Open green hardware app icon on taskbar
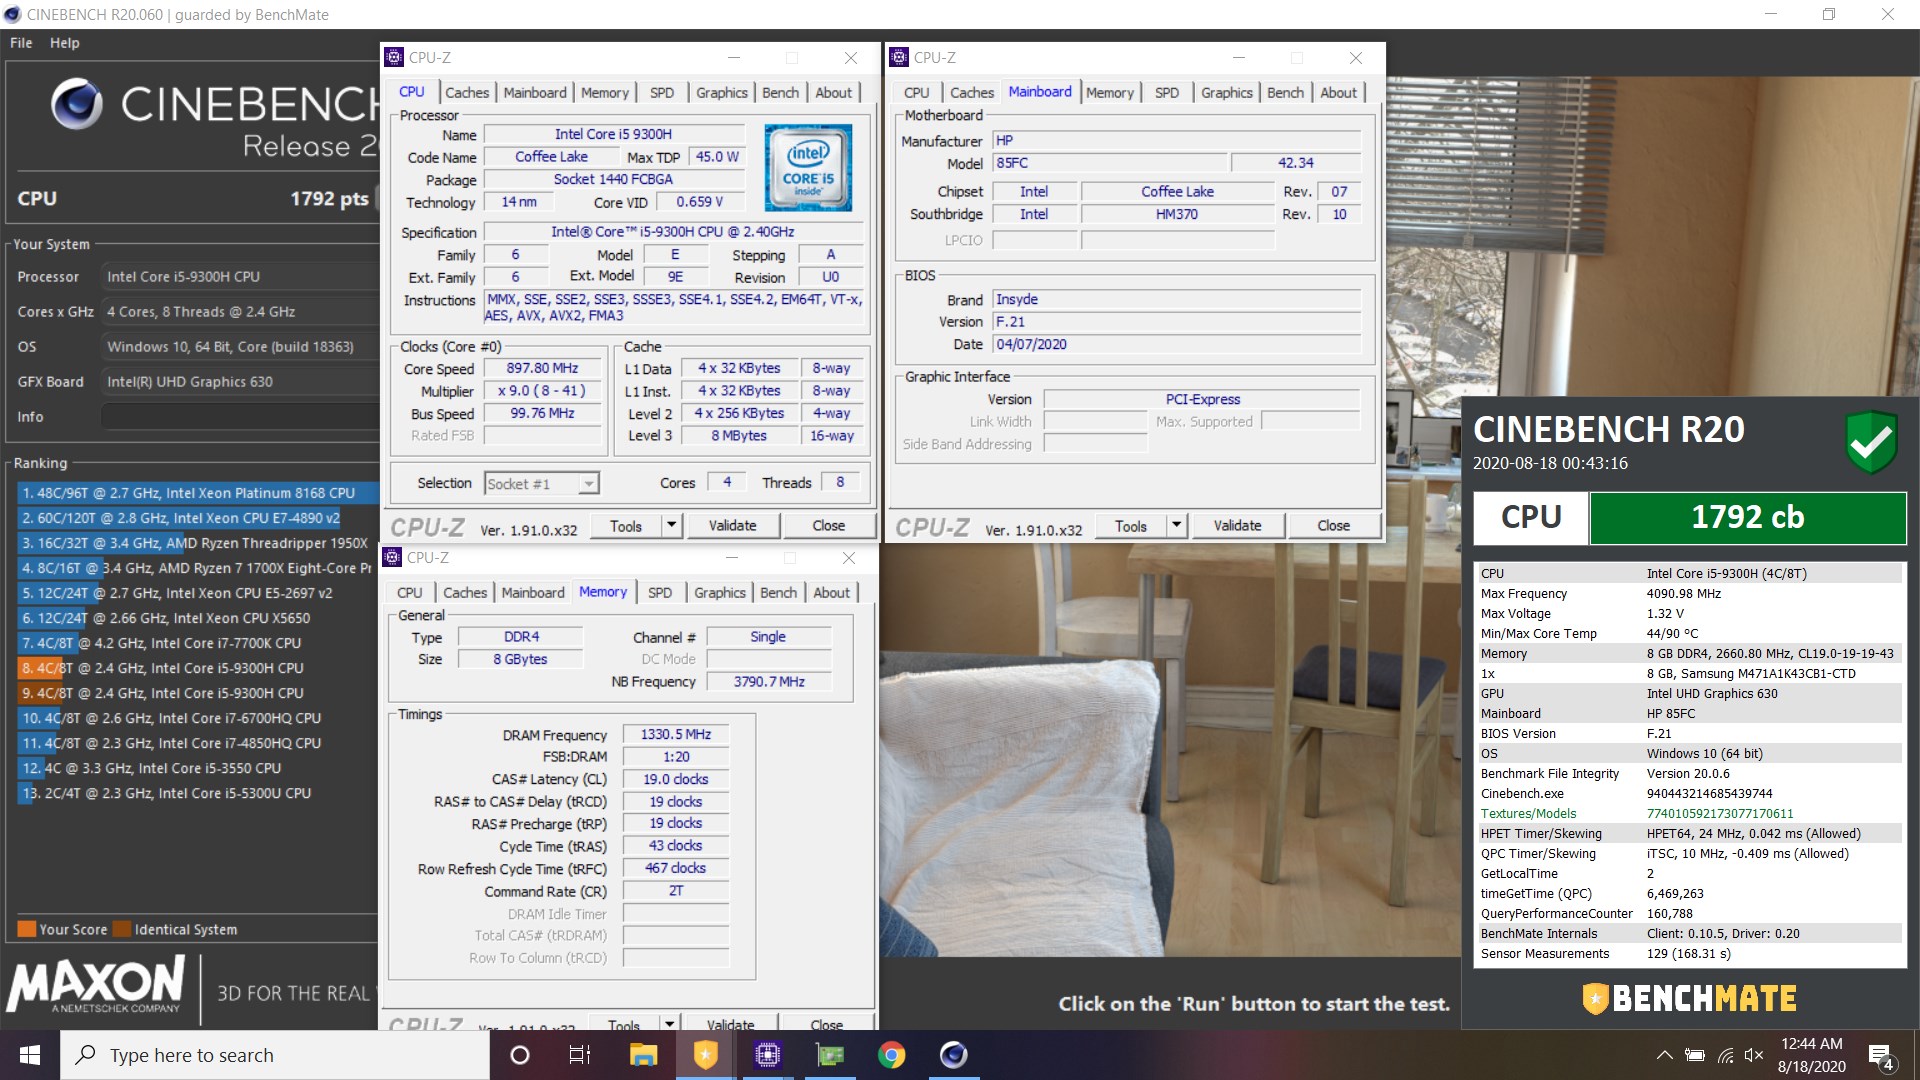Viewport: 1920px width, 1080px height. point(830,1055)
